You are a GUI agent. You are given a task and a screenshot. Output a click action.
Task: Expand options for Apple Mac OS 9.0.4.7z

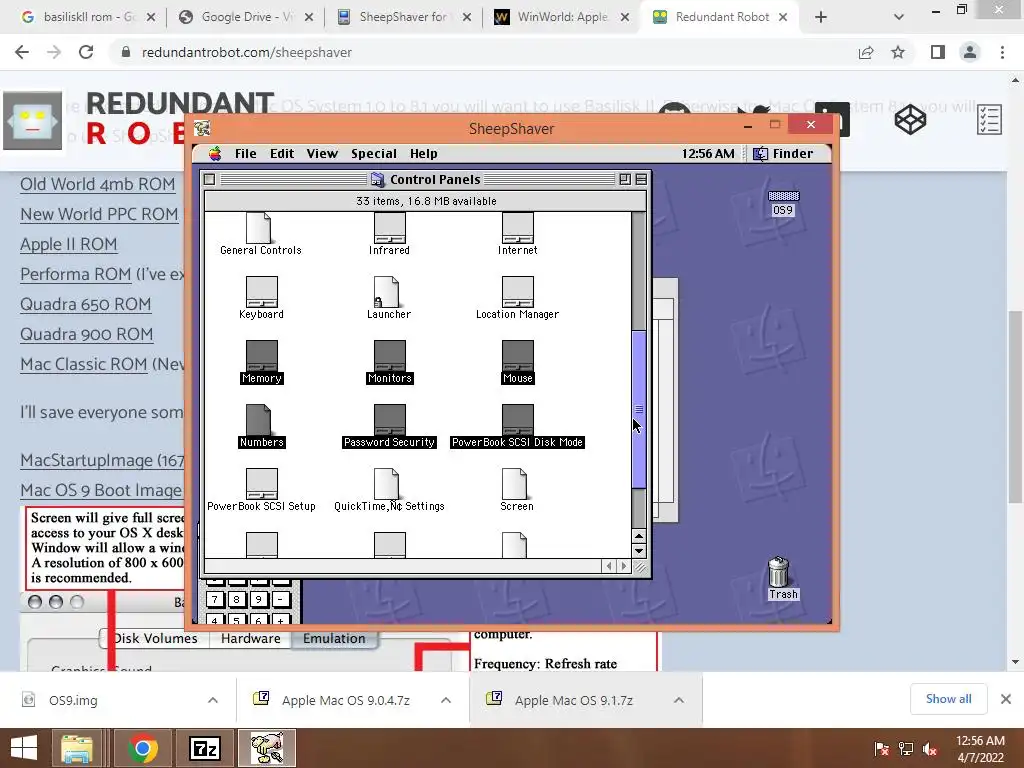pyautogui.click(x=446, y=700)
